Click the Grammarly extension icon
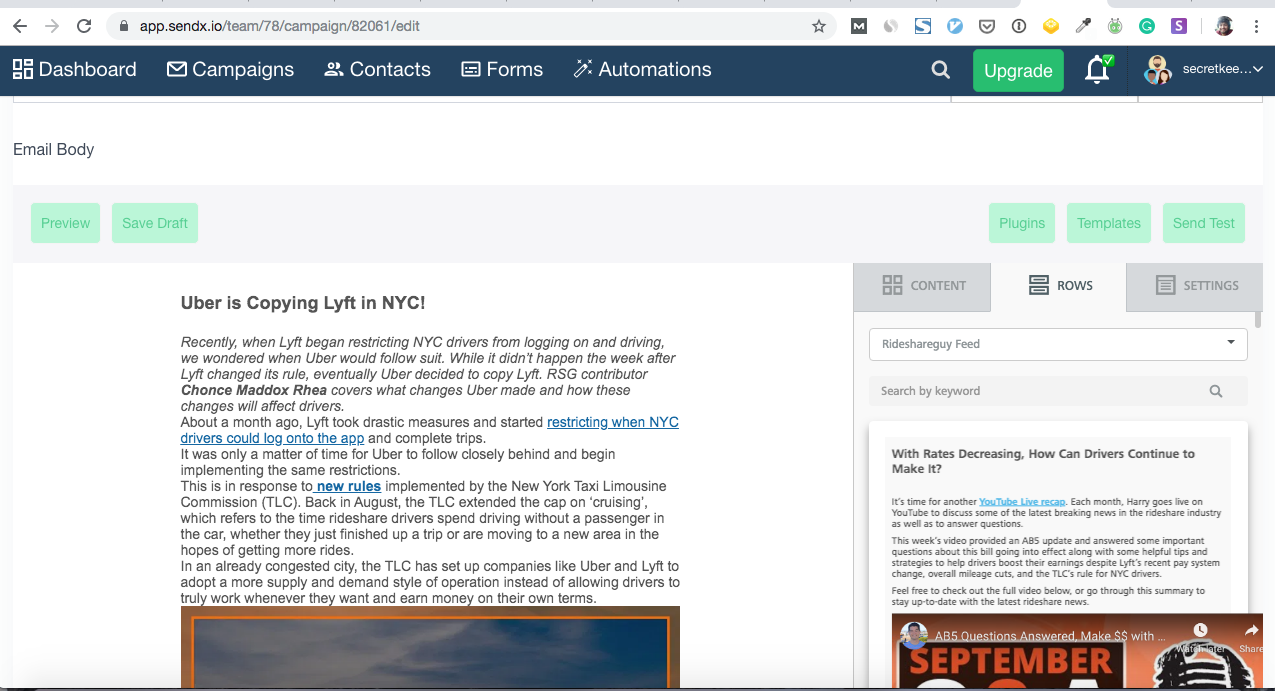Viewport: 1275px width, 691px height. [x=1147, y=26]
